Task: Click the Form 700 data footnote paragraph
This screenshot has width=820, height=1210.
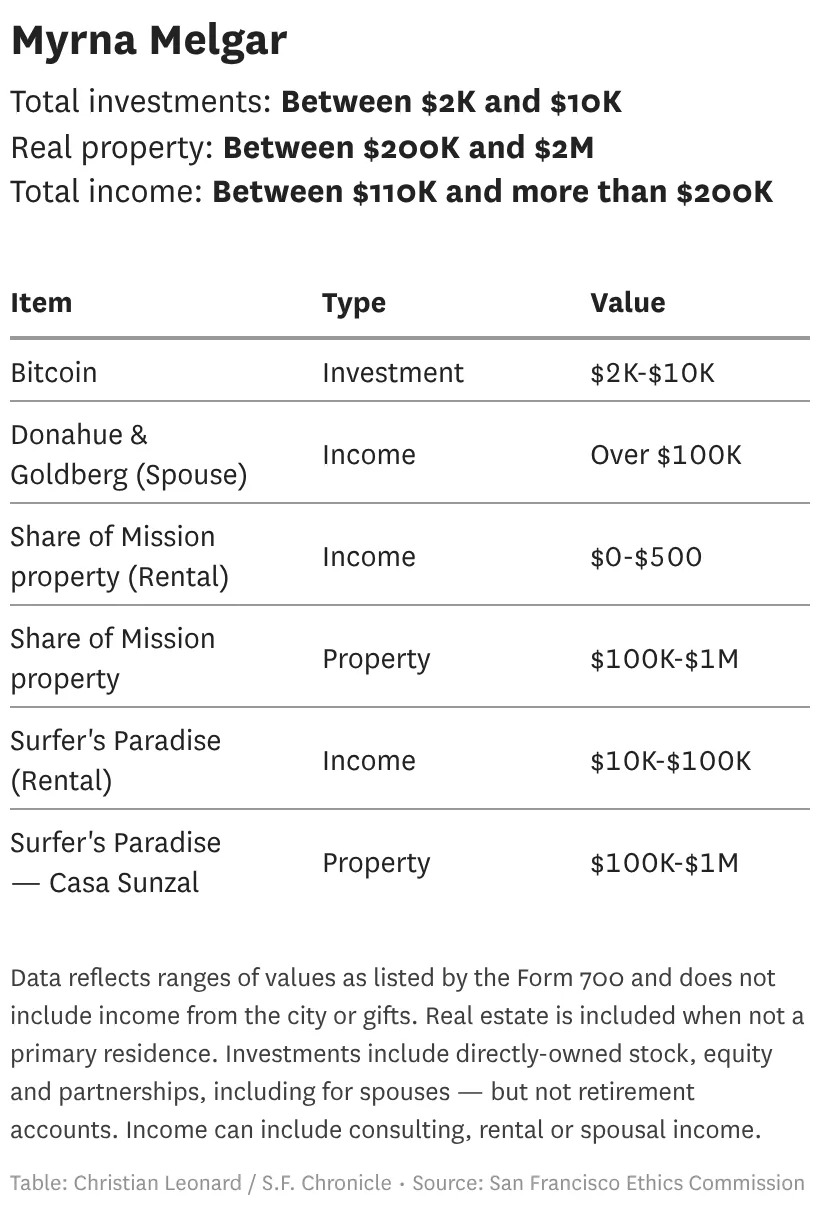Action: (407, 1054)
